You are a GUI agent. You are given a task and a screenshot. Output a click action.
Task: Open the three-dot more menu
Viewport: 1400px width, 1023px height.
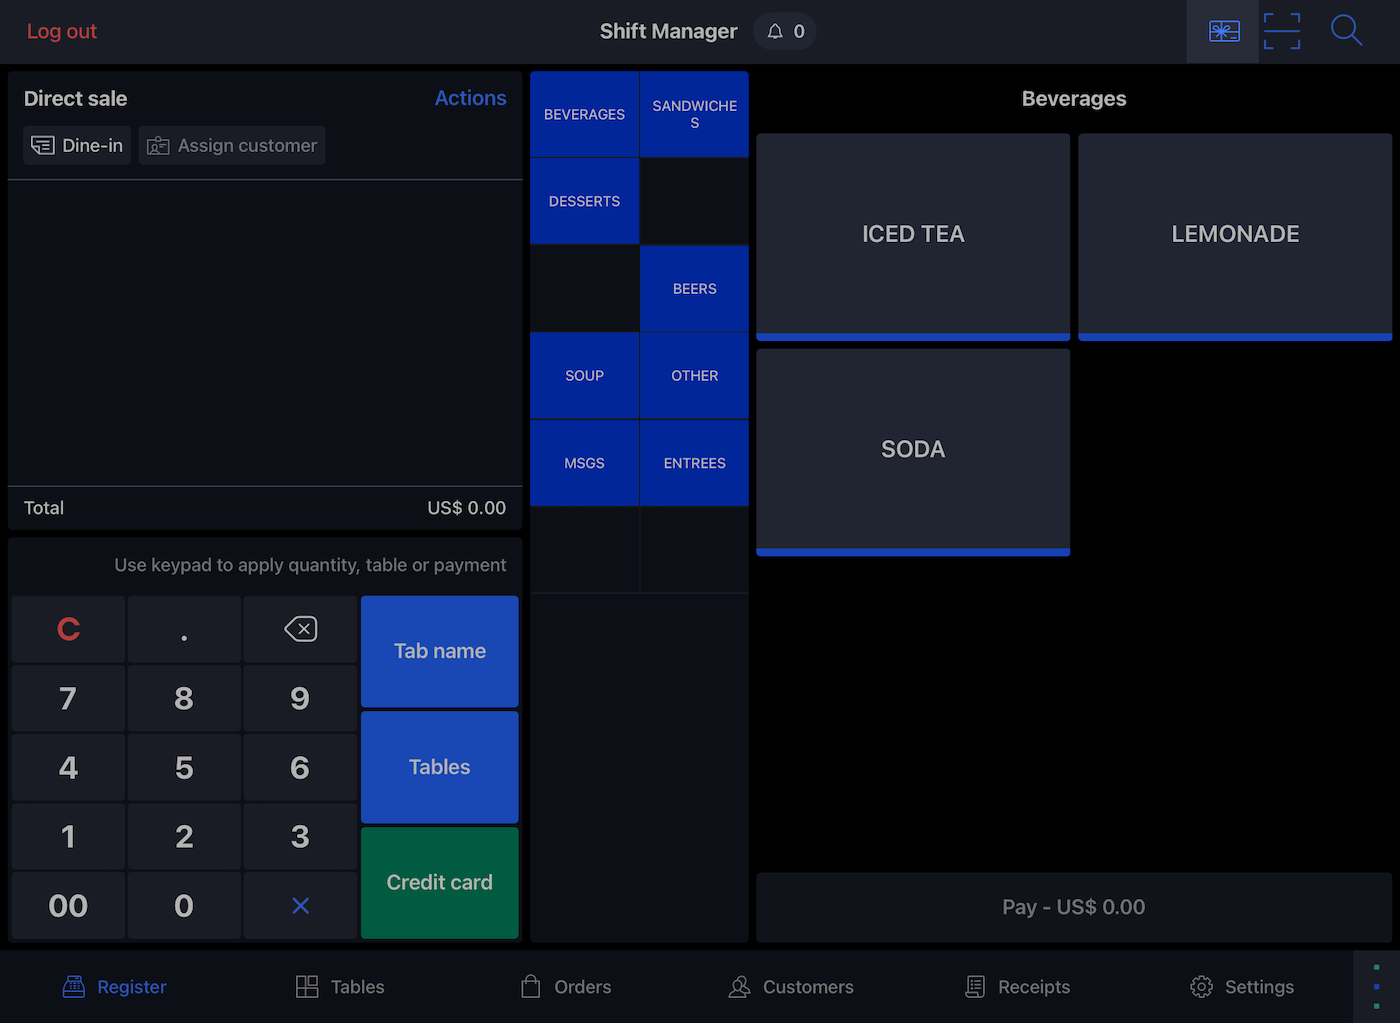pos(1376,986)
